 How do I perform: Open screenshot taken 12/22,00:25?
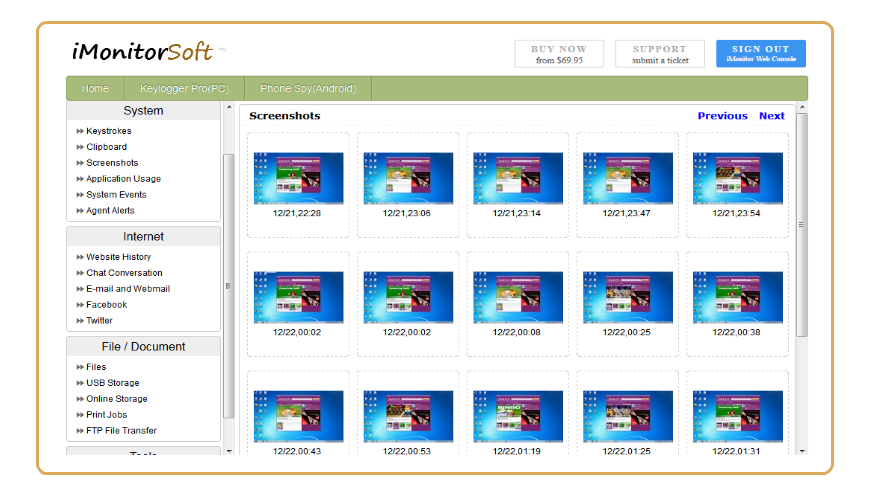(x=628, y=297)
